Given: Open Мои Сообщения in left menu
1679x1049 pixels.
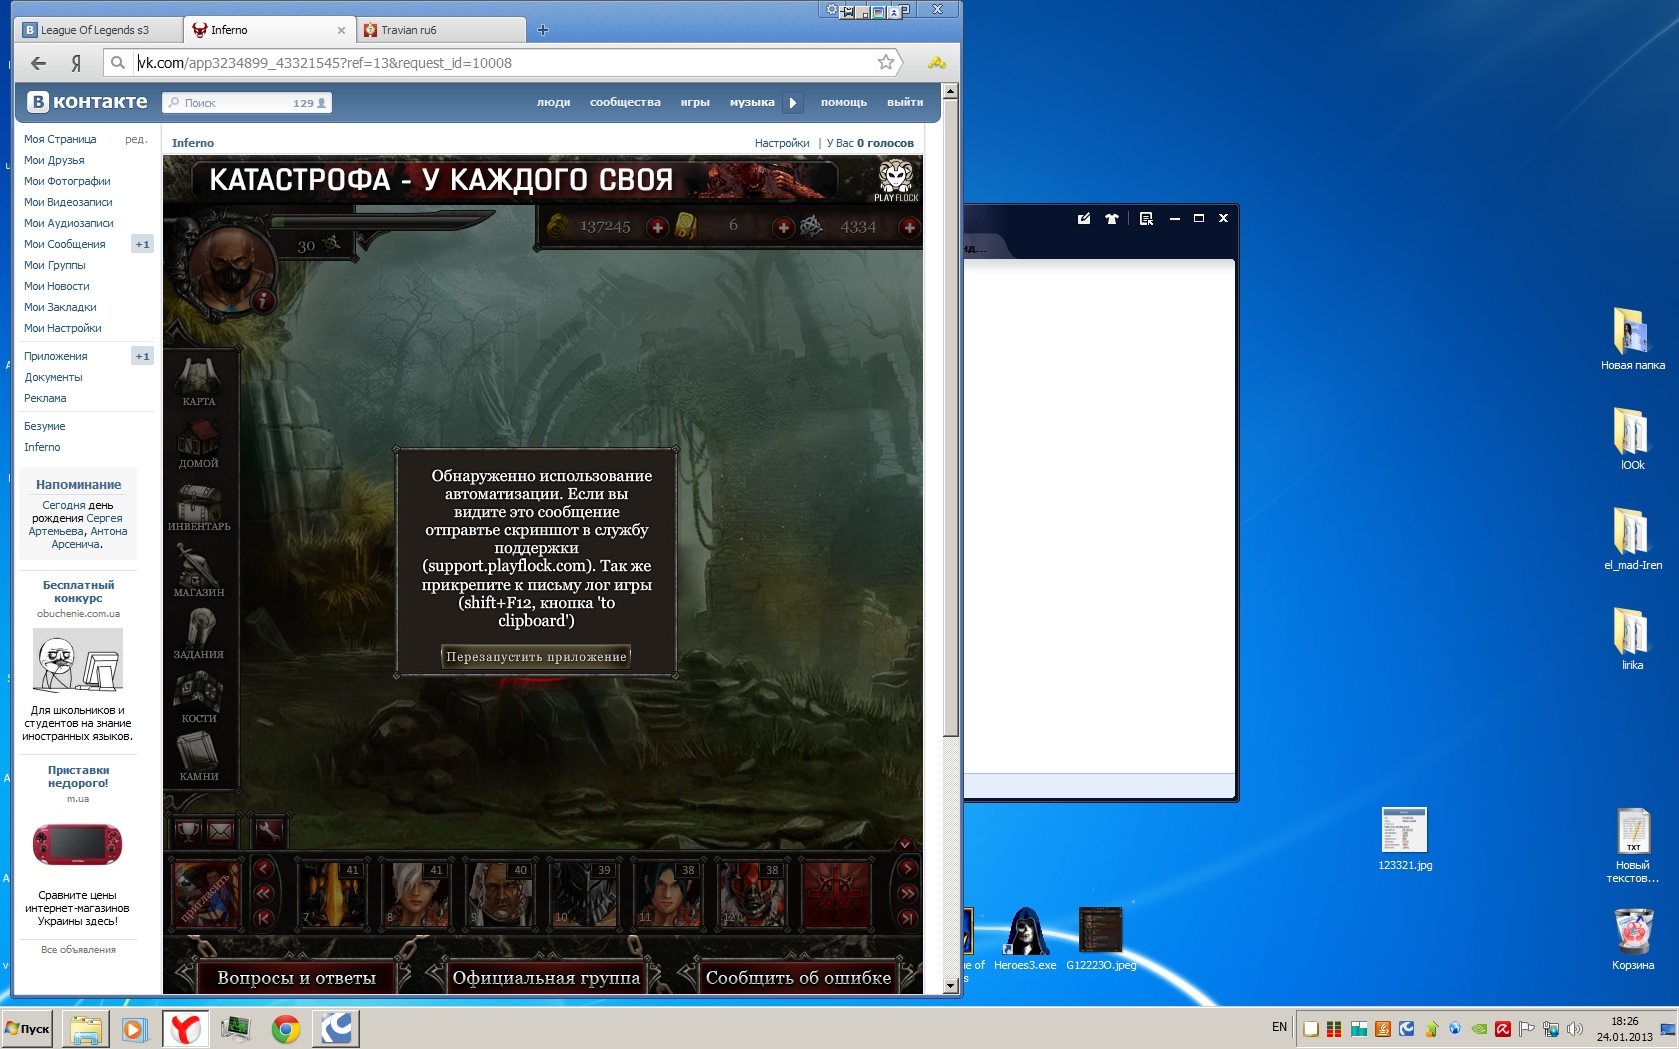Looking at the screenshot, I should click(65, 244).
